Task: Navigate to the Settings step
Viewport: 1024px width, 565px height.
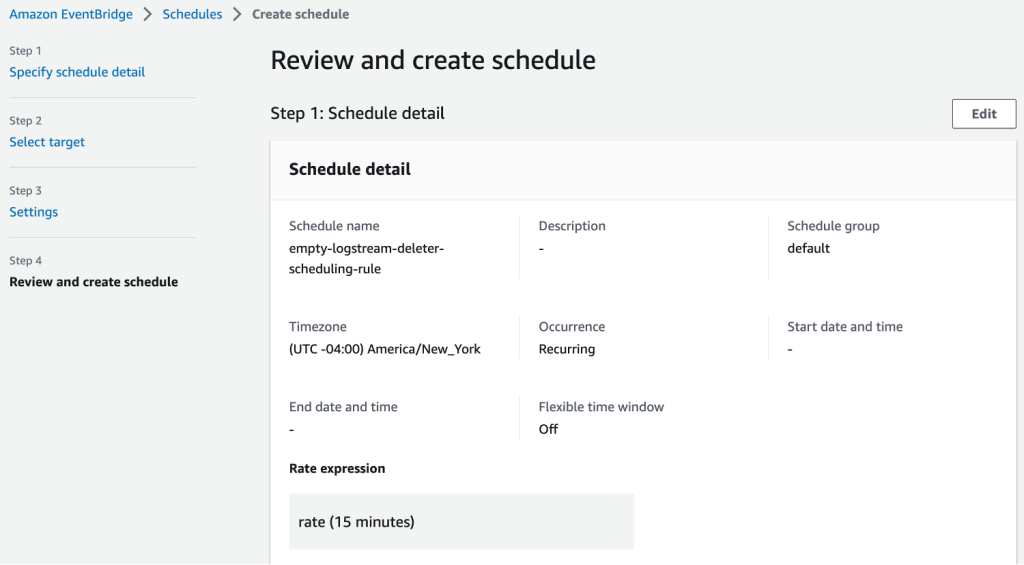Action: (33, 212)
